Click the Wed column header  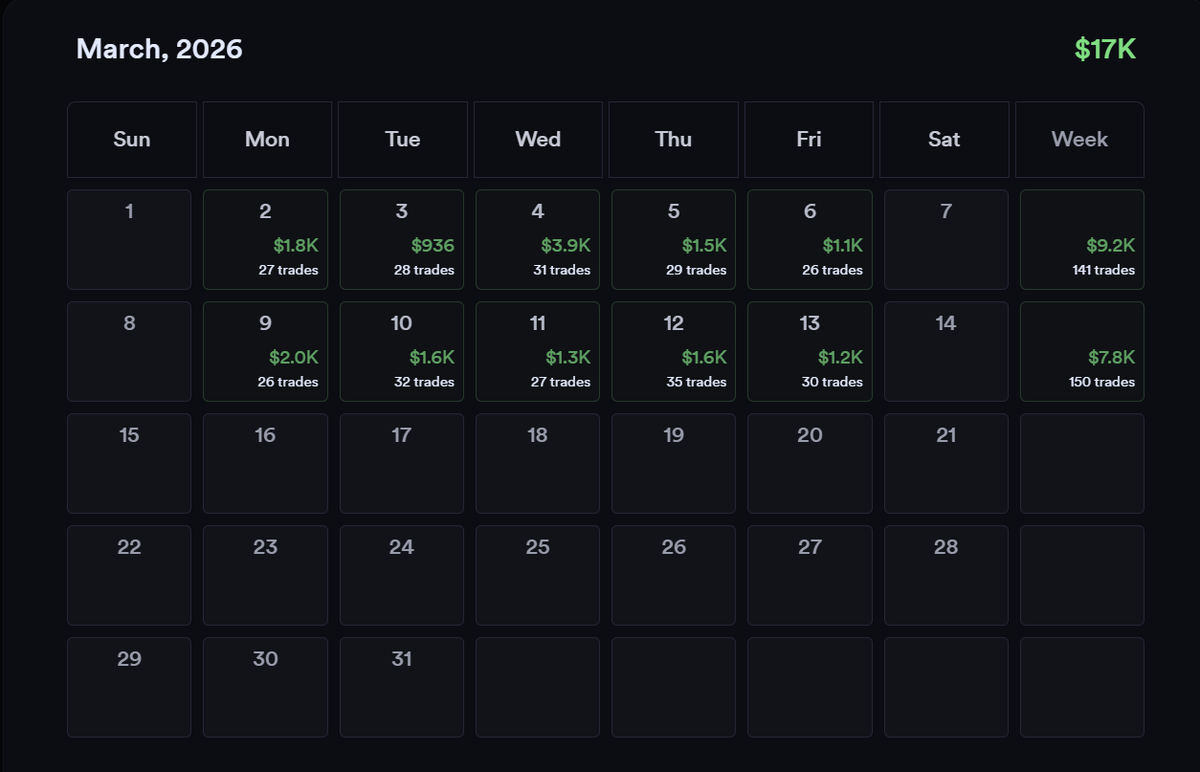(x=538, y=140)
